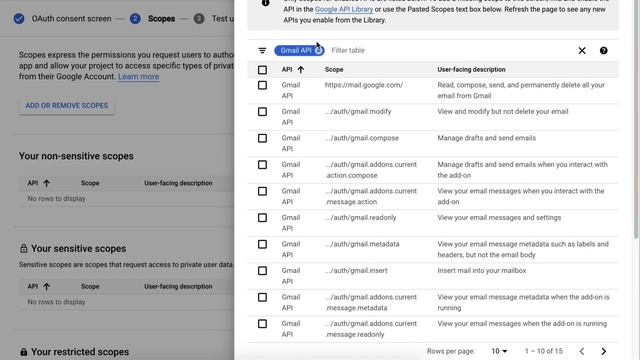640x360 pixels.
Task: Sort by API column arrow in panel
Action: coord(301,70)
